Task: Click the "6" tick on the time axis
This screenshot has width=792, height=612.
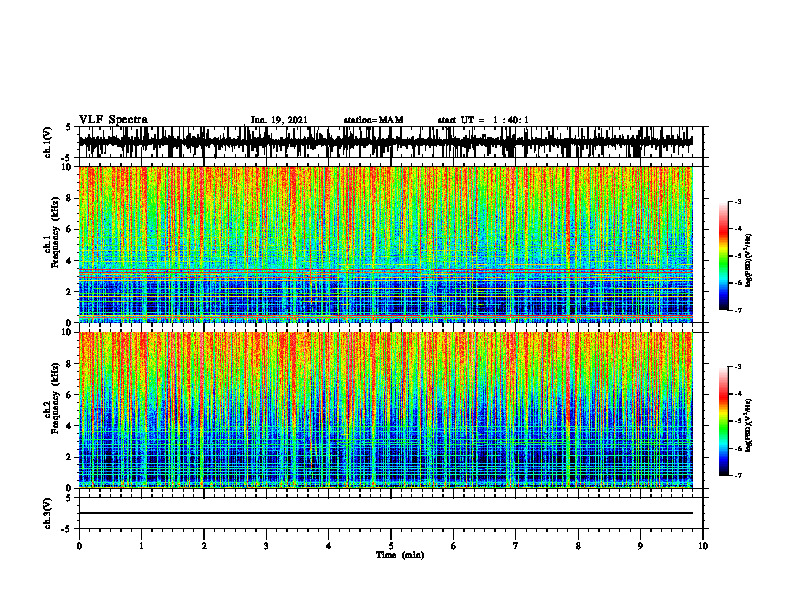Action: click(x=454, y=546)
